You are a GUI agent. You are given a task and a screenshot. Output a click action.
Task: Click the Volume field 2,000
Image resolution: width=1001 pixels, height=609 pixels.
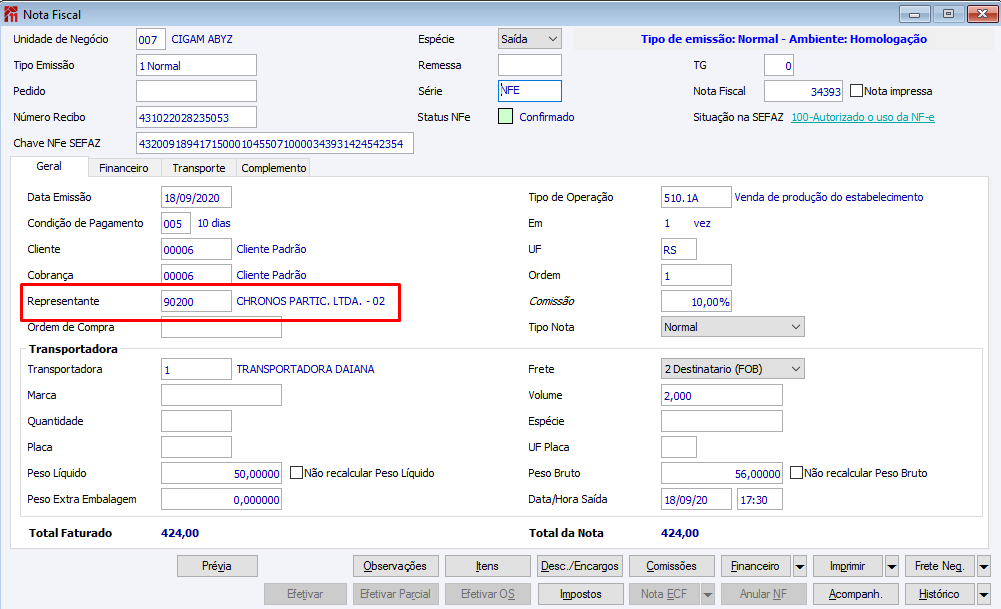(x=721, y=395)
